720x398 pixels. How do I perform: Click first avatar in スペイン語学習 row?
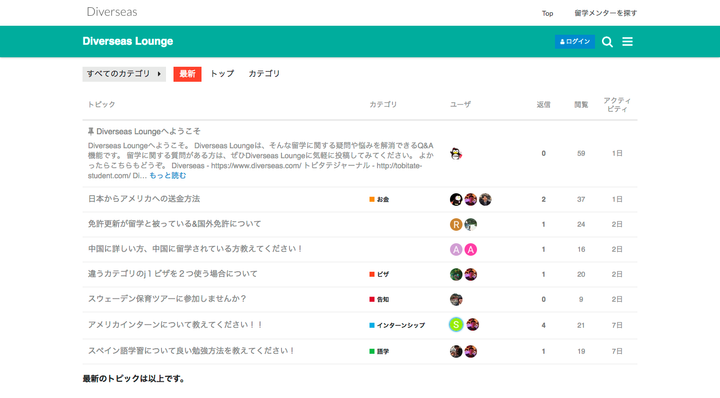pyautogui.click(x=456, y=352)
